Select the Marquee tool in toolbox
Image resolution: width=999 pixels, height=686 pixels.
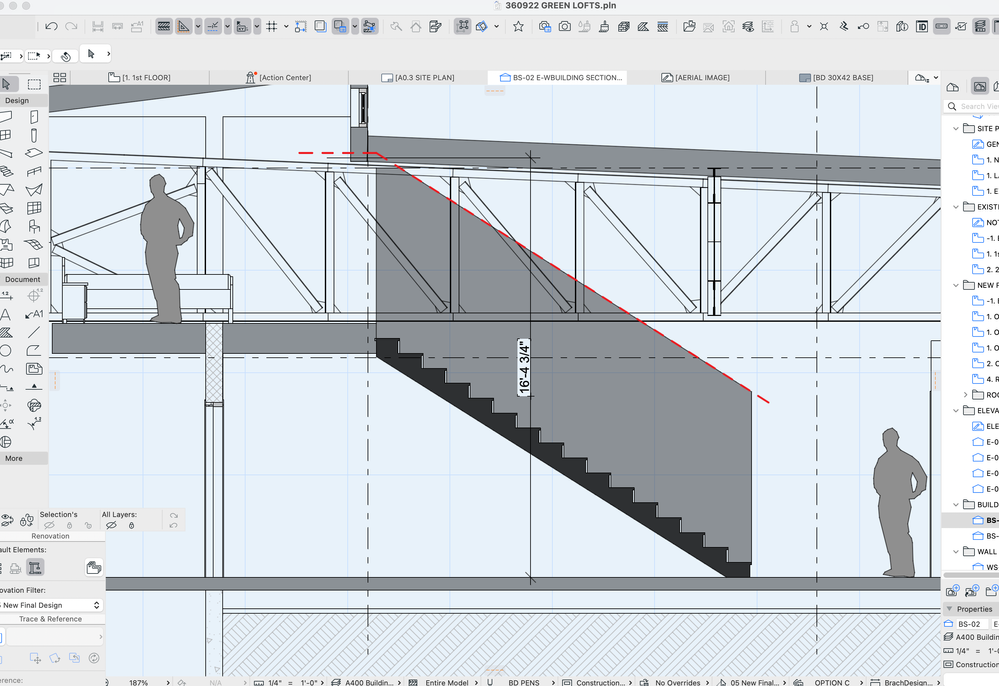tap(34, 84)
